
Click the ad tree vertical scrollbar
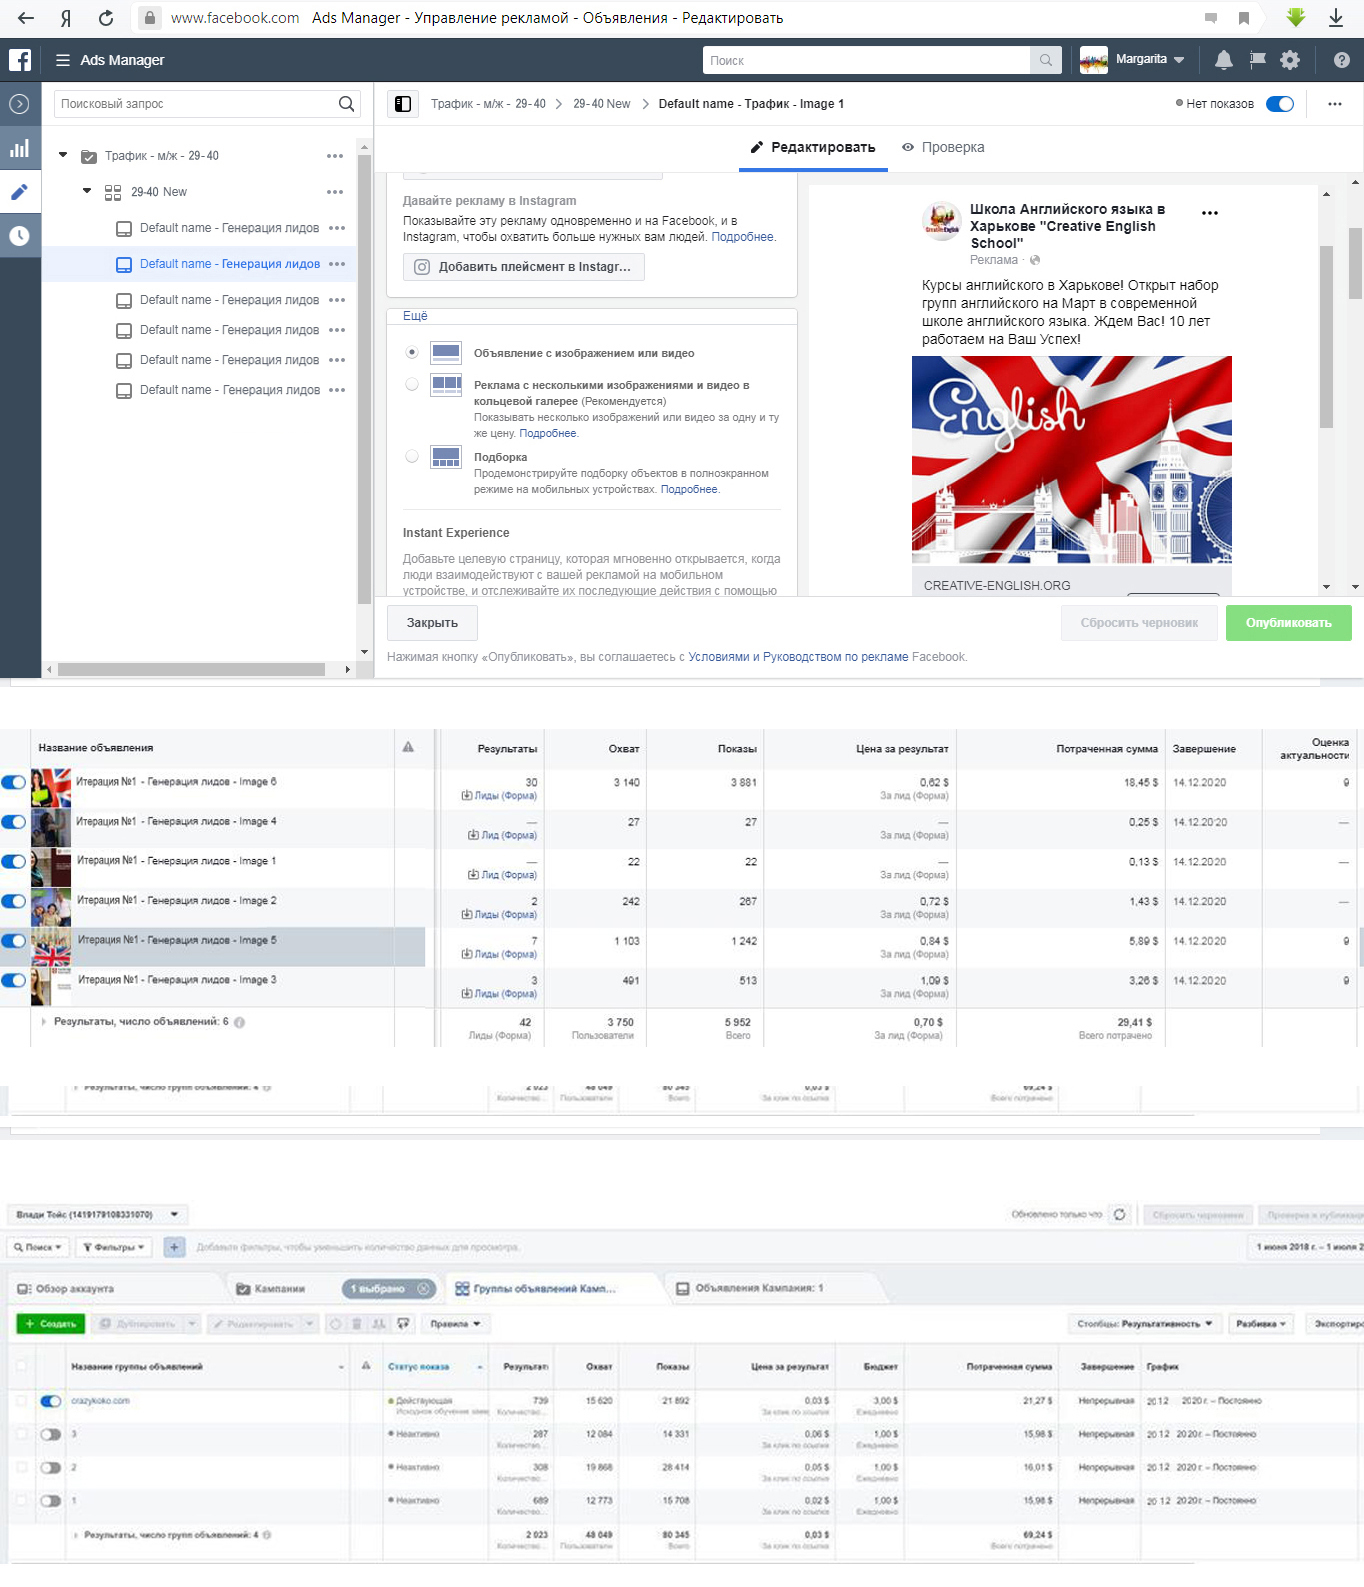click(x=364, y=380)
